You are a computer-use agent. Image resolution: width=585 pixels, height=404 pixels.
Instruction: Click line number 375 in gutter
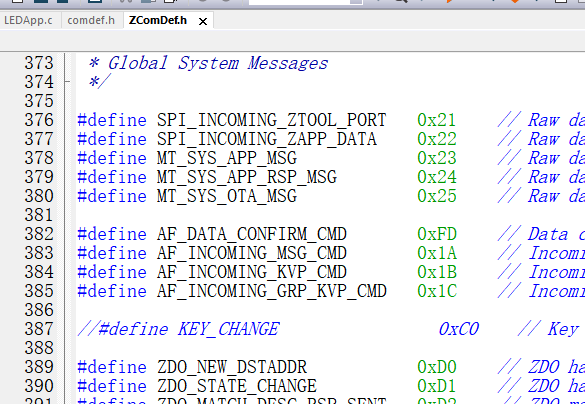click(x=39, y=101)
